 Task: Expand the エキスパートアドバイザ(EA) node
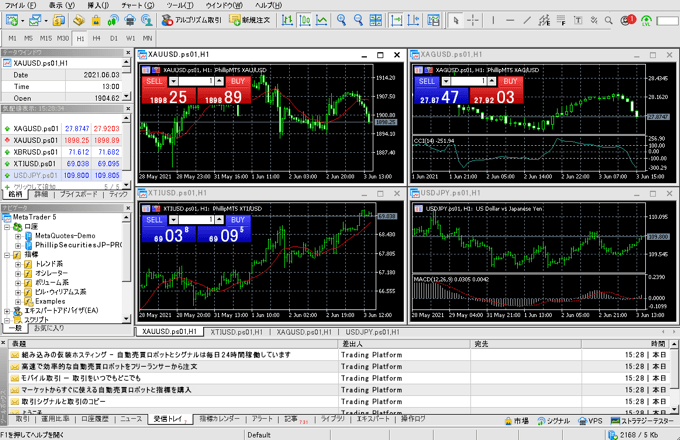click(x=7, y=311)
